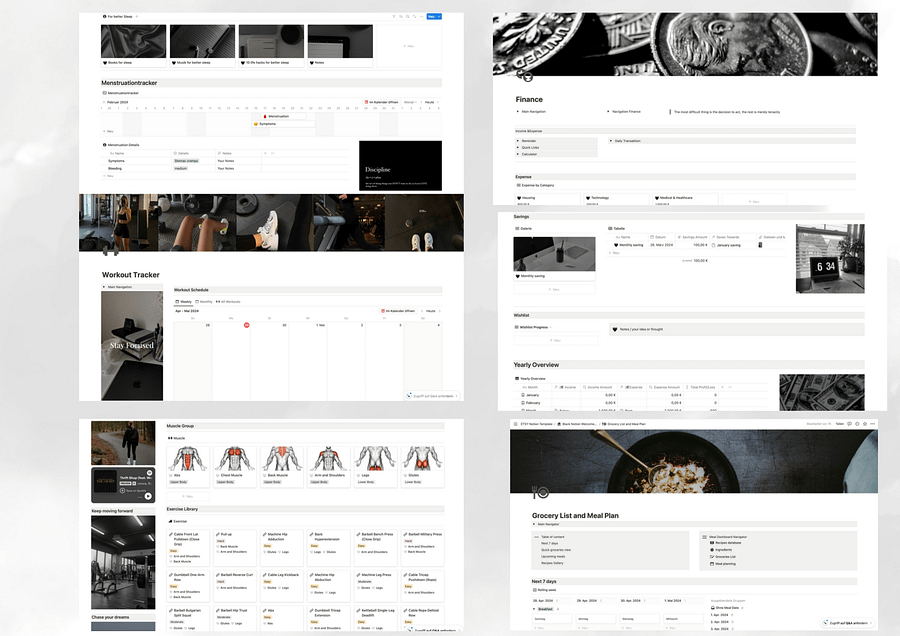
Task: Expand the Quick Links toggle
Action: [518, 148]
